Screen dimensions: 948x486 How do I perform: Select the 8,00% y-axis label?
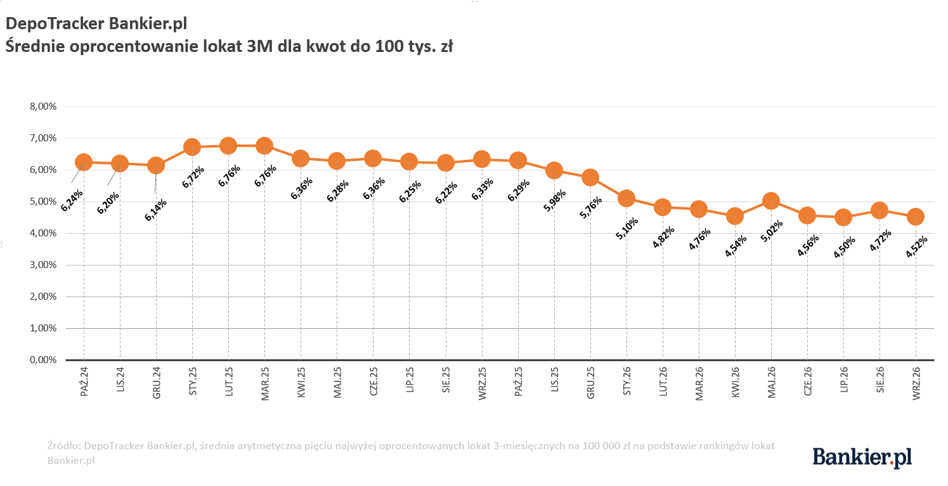tap(43, 106)
